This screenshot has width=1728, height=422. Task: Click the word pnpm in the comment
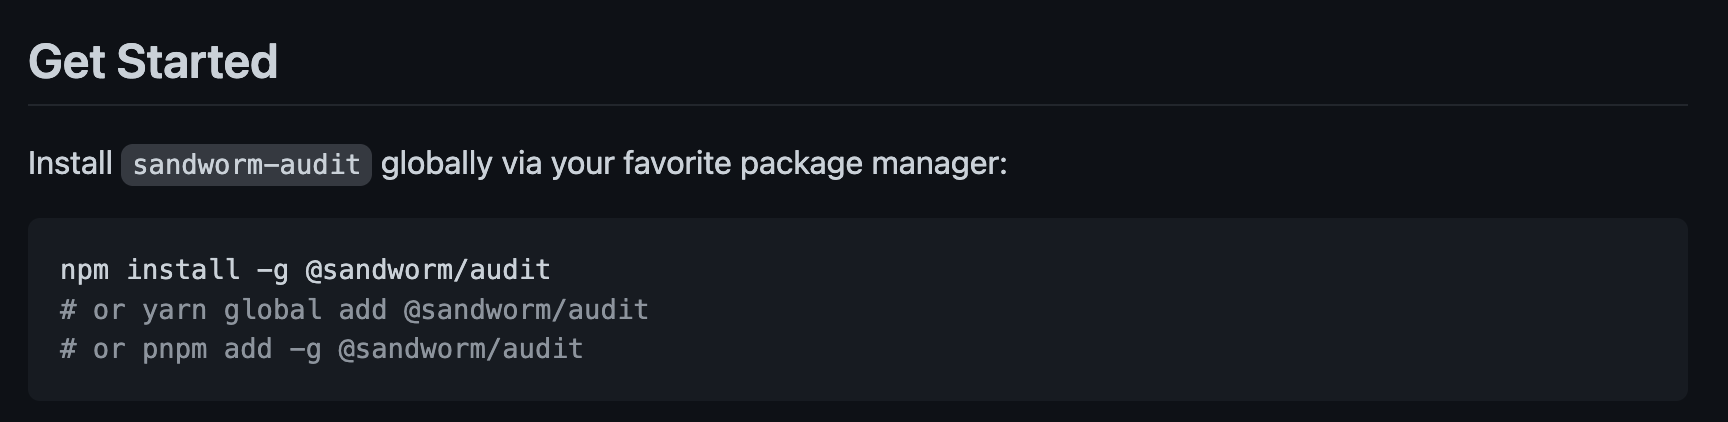click(174, 349)
